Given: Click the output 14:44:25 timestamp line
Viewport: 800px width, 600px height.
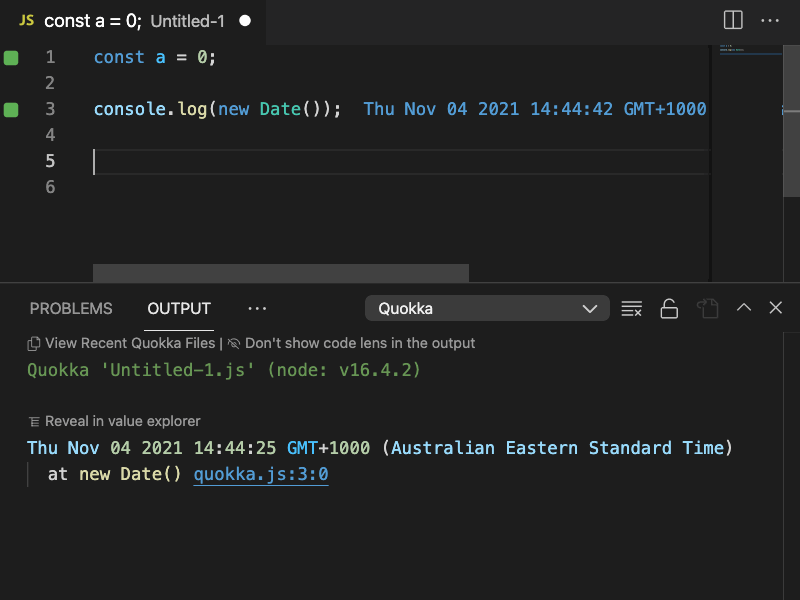Looking at the screenshot, I should (380, 448).
